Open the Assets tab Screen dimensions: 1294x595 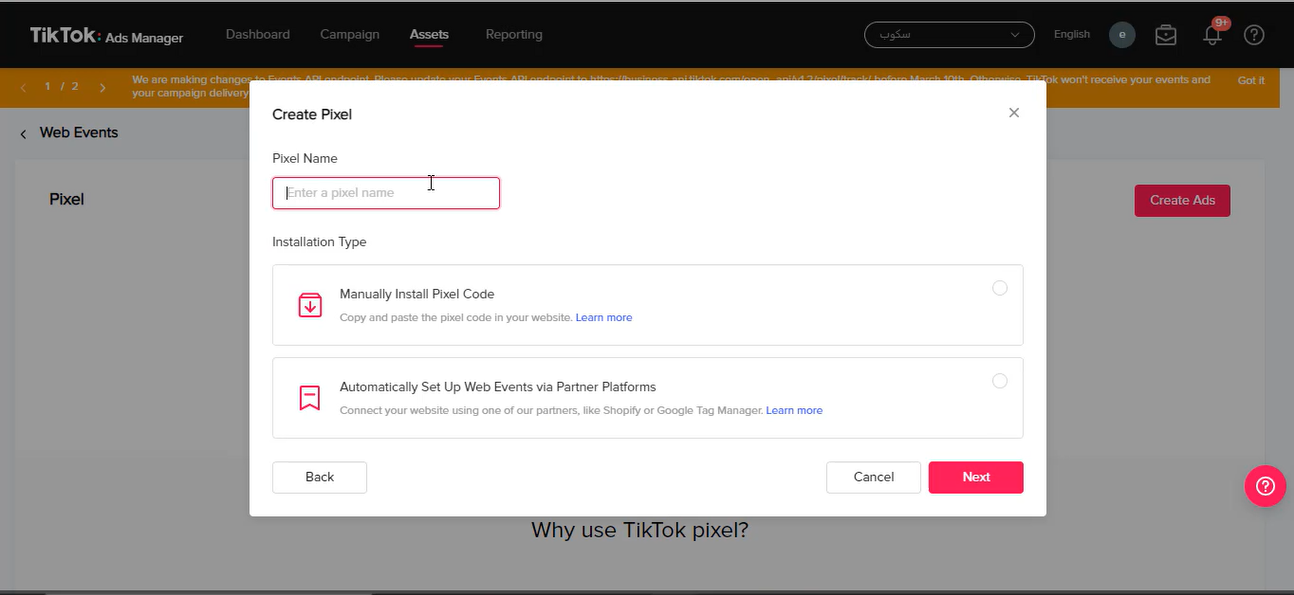(429, 34)
